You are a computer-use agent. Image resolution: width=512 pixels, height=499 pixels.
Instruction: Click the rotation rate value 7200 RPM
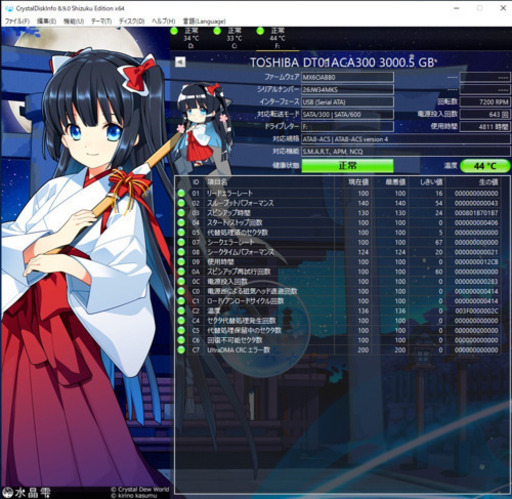(x=485, y=102)
